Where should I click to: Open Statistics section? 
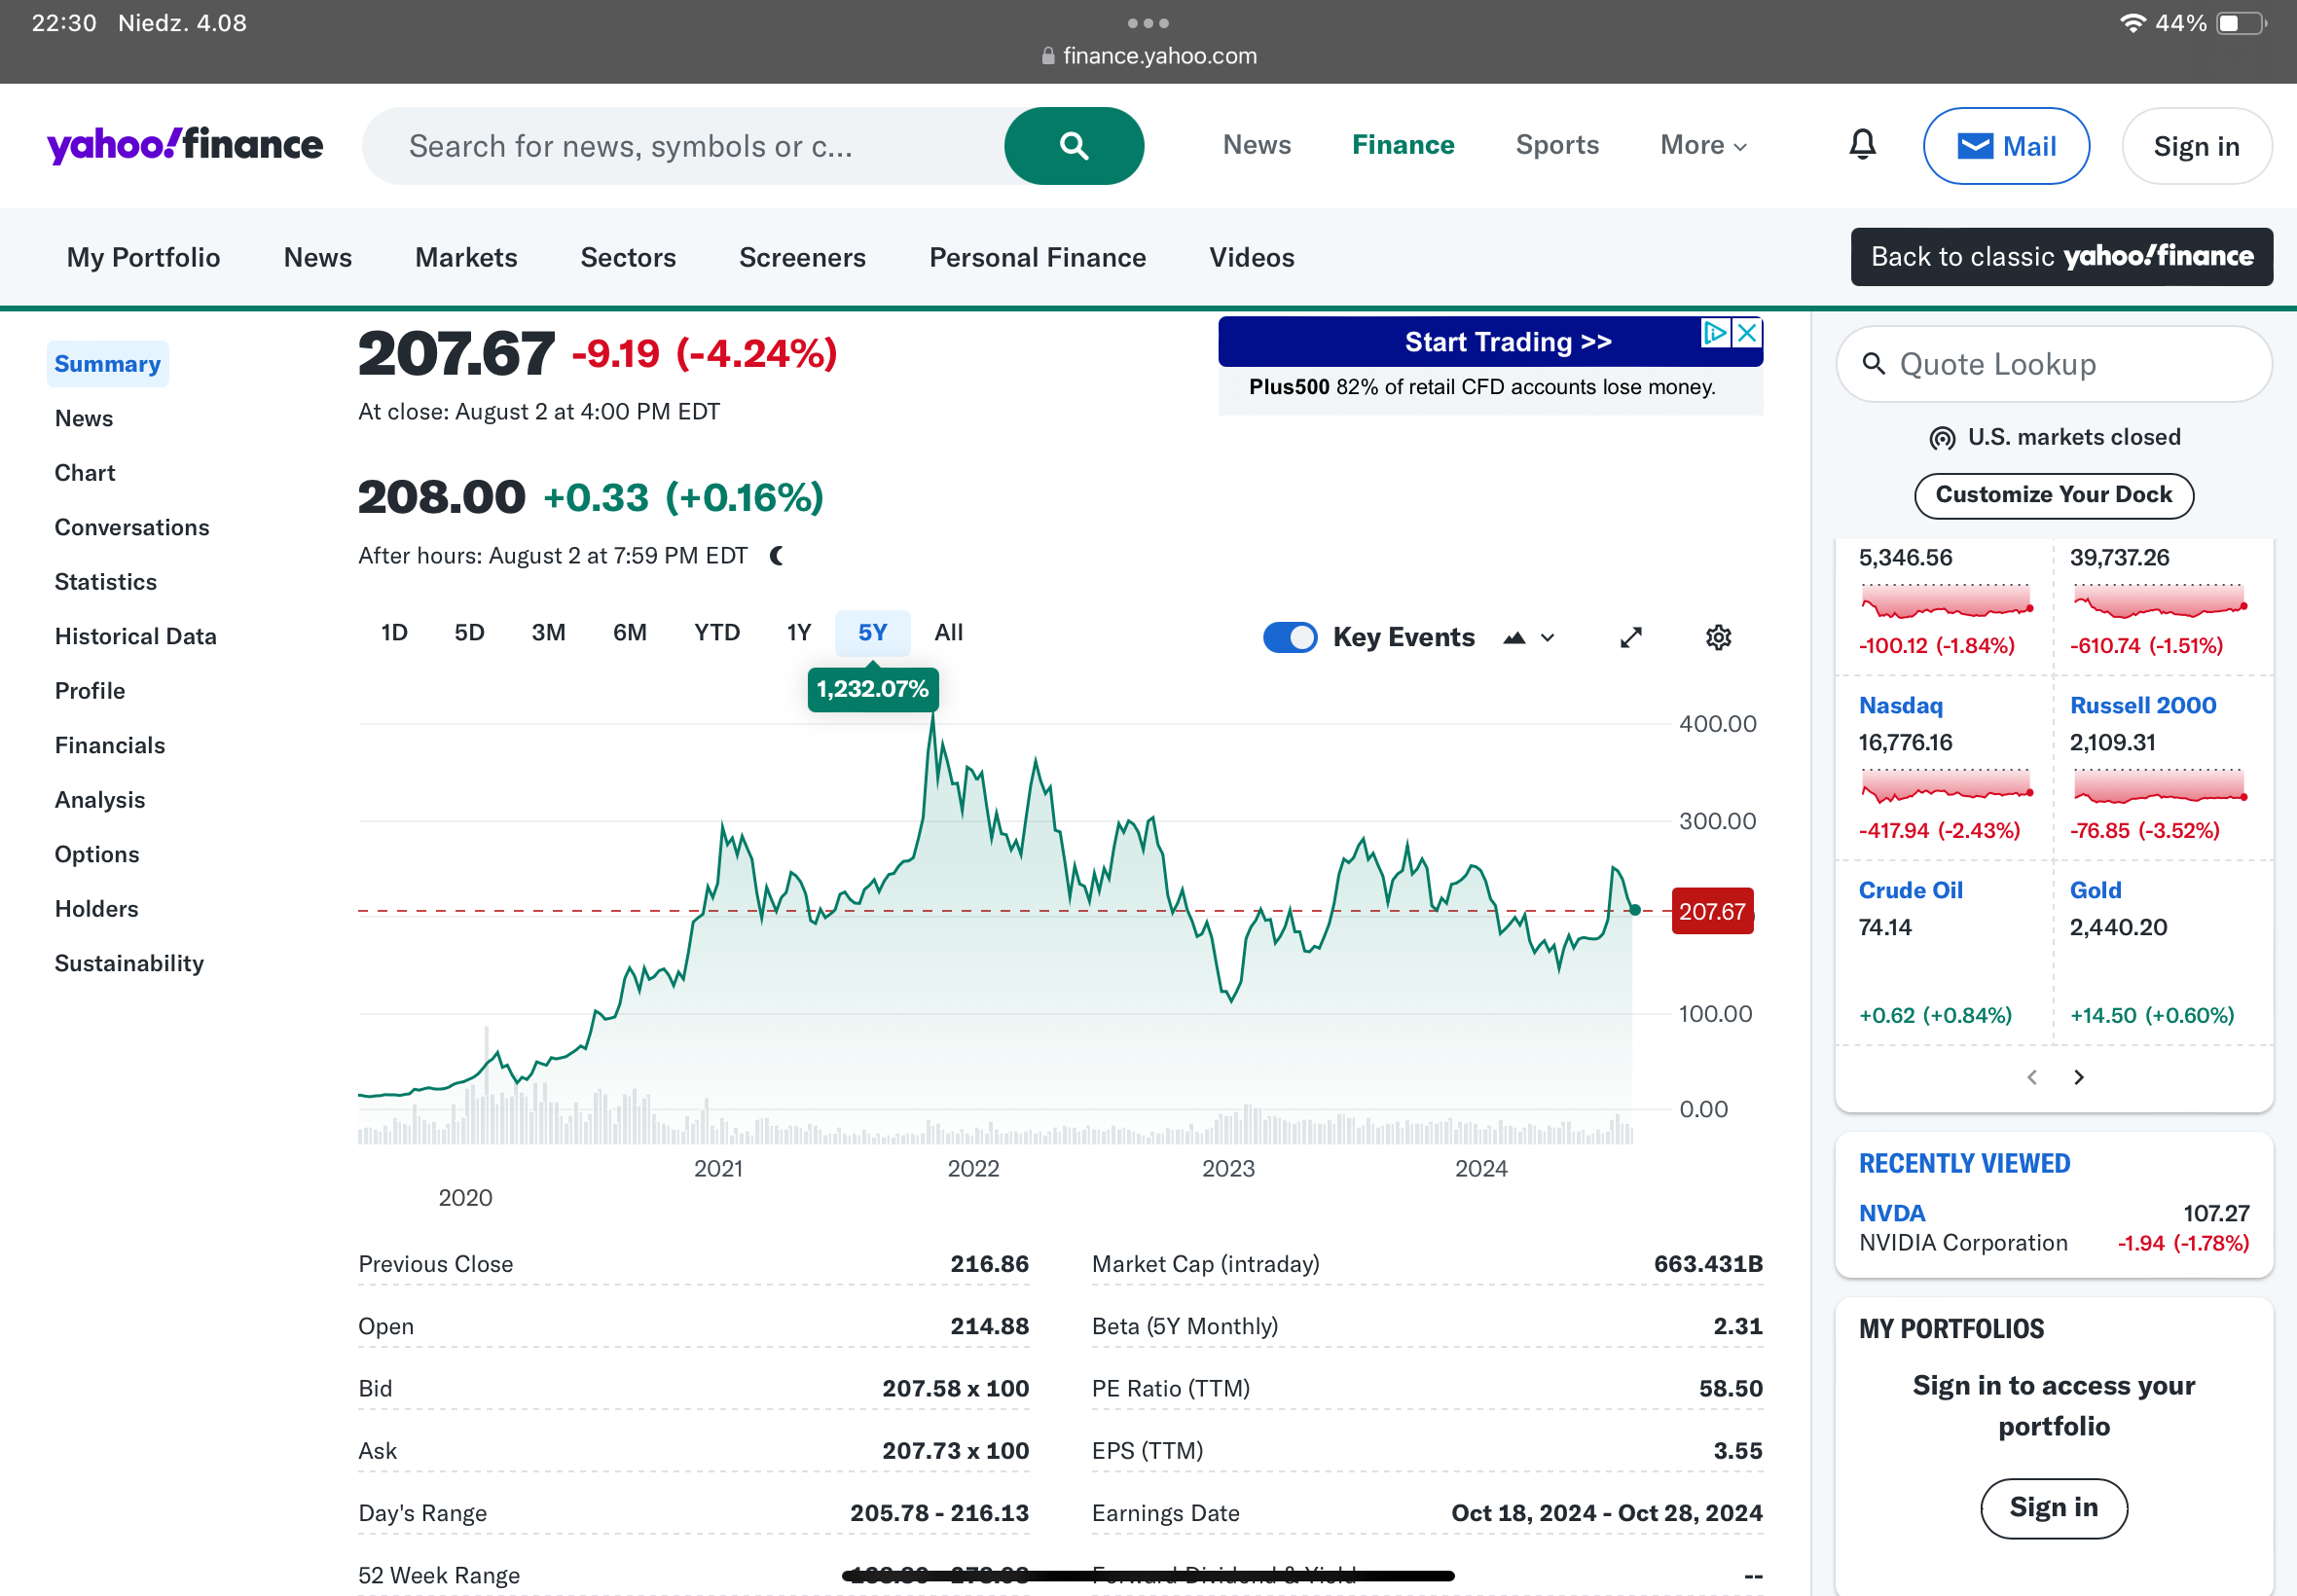105,582
